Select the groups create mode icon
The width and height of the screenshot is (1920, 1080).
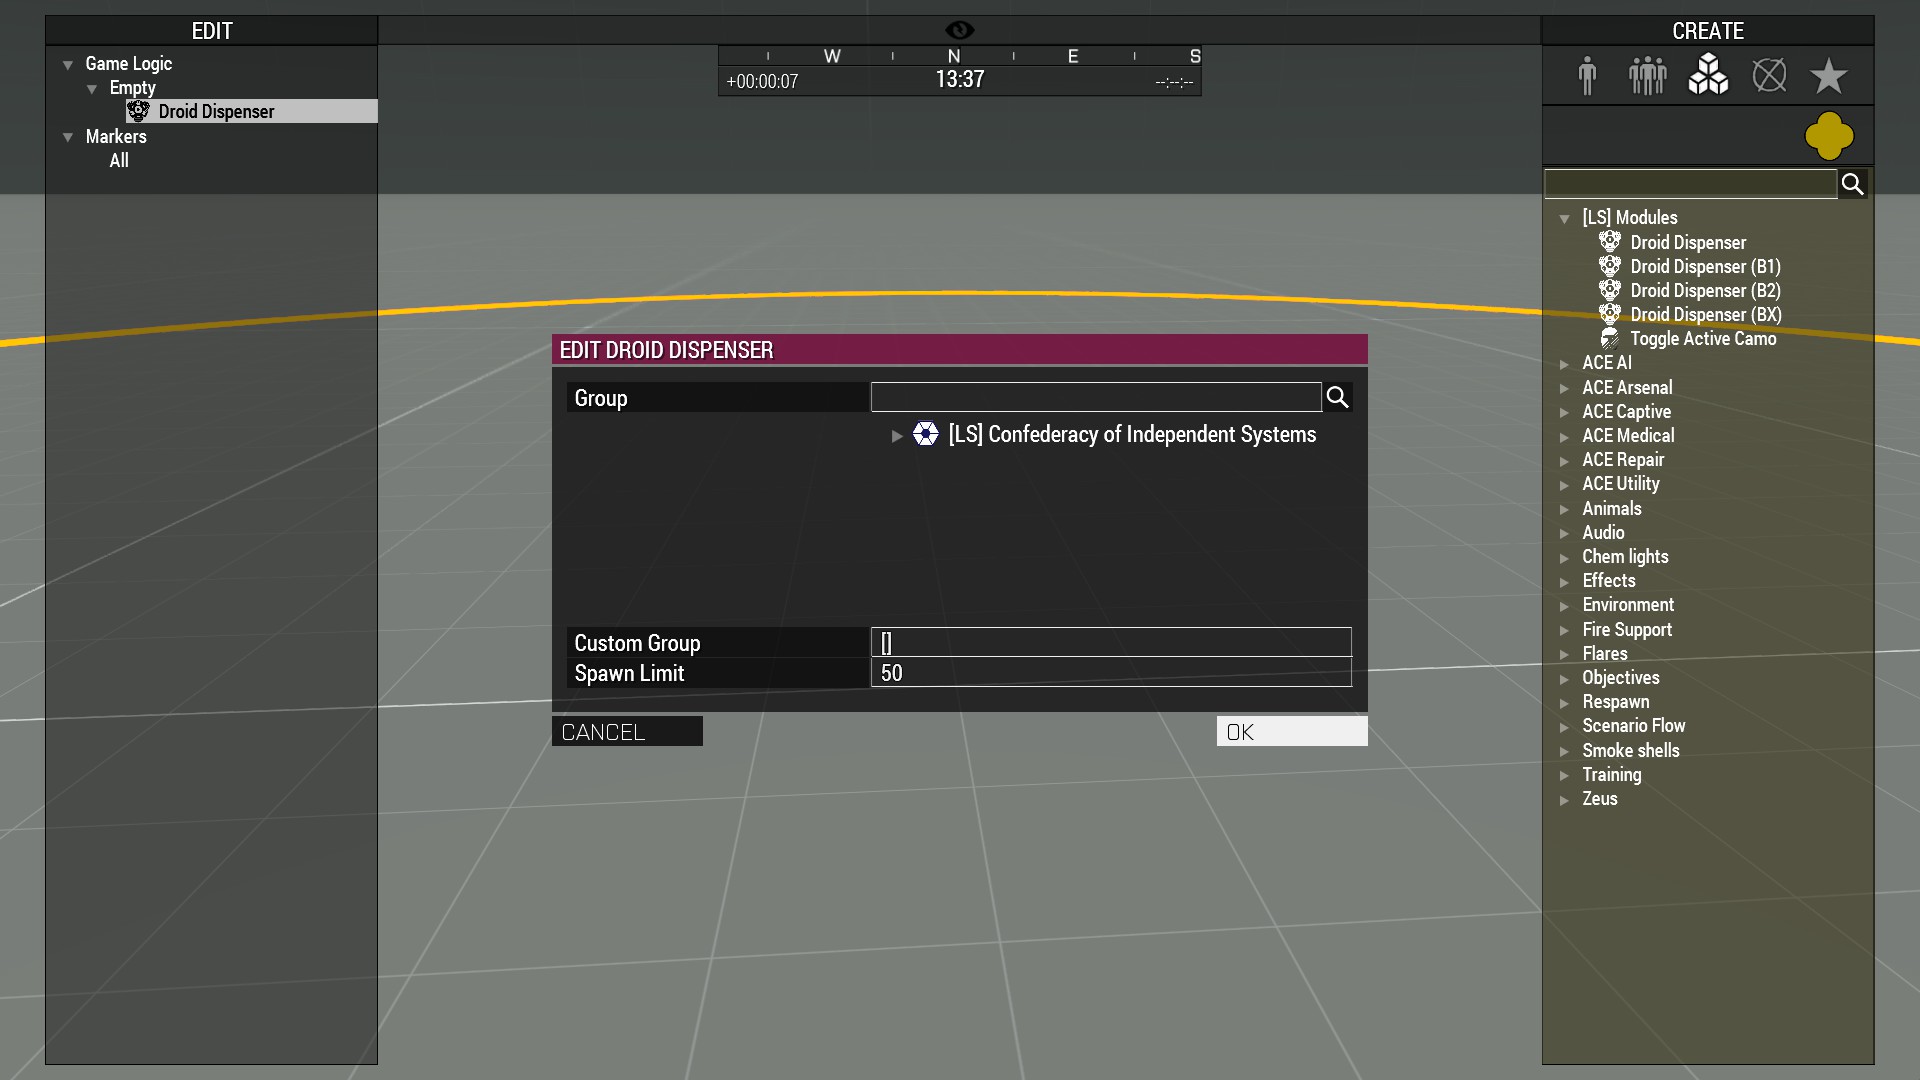(x=1647, y=76)
